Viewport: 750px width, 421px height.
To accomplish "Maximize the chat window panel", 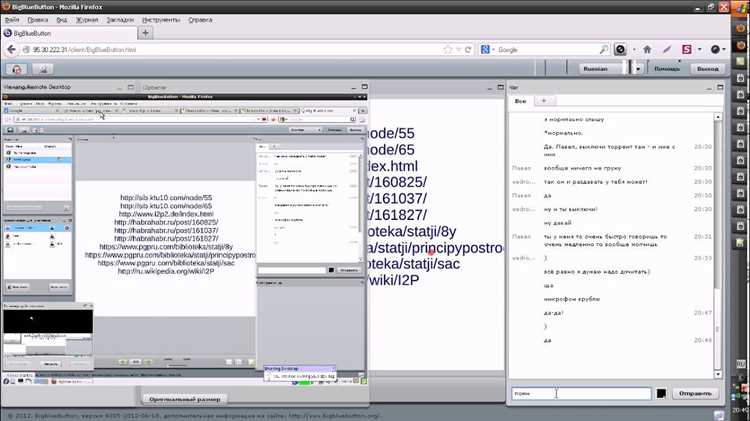I will (720, 87).
